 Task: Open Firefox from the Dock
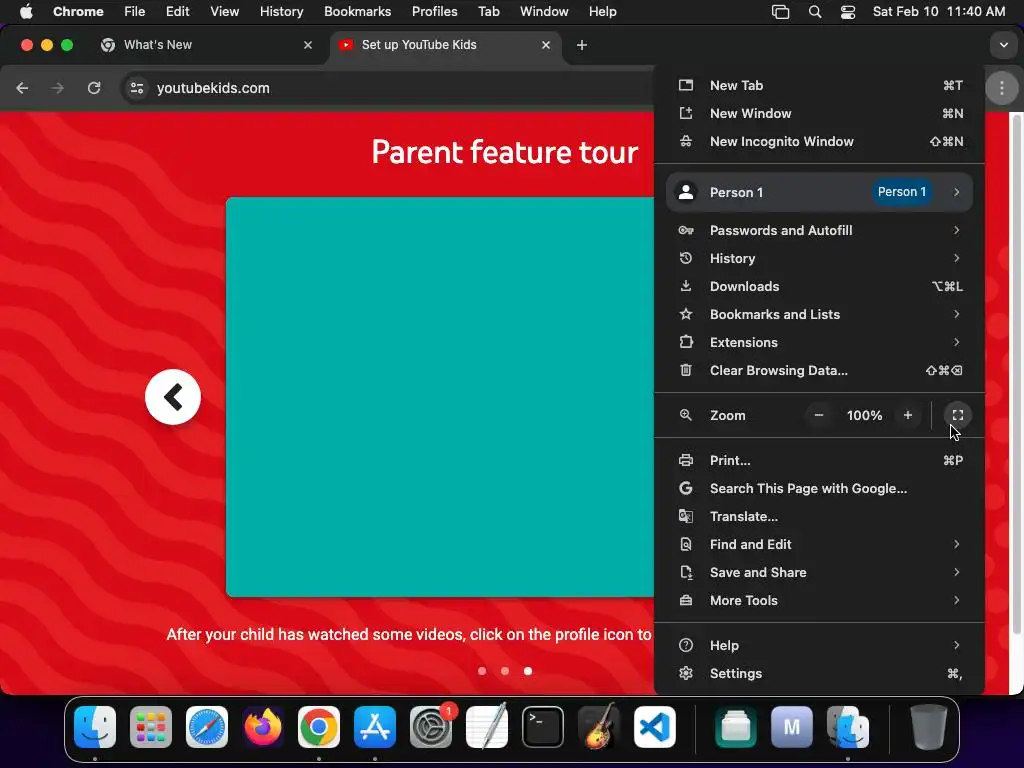click(x=263, y=727)
